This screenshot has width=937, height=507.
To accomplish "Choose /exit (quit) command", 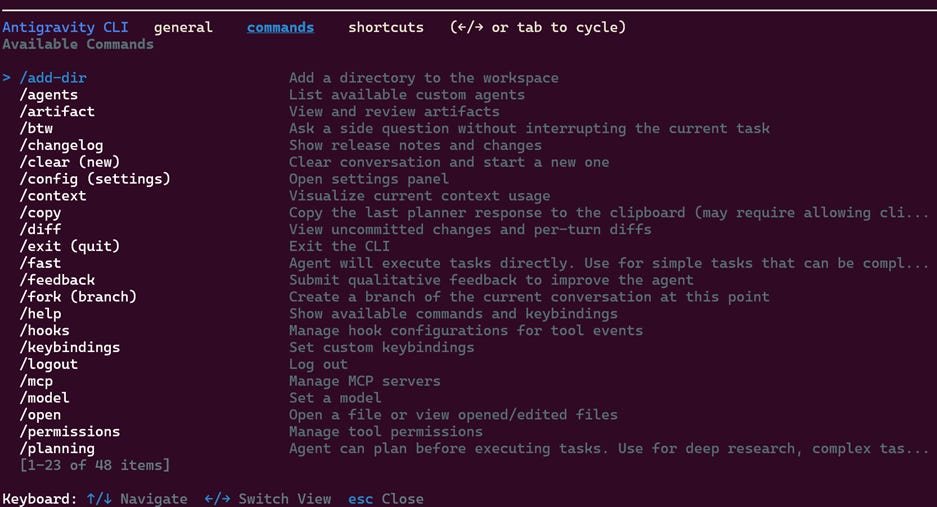I will [x=69, y=246].
